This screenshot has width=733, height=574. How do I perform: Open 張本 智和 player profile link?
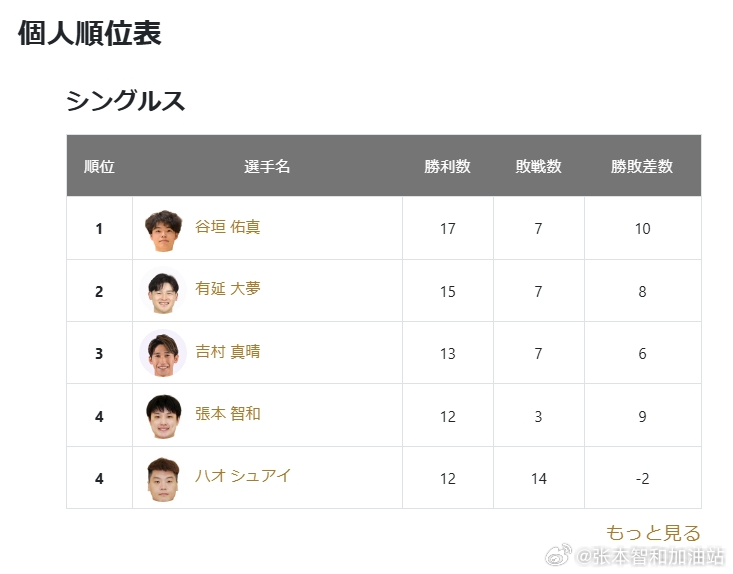tap(227, 414)
